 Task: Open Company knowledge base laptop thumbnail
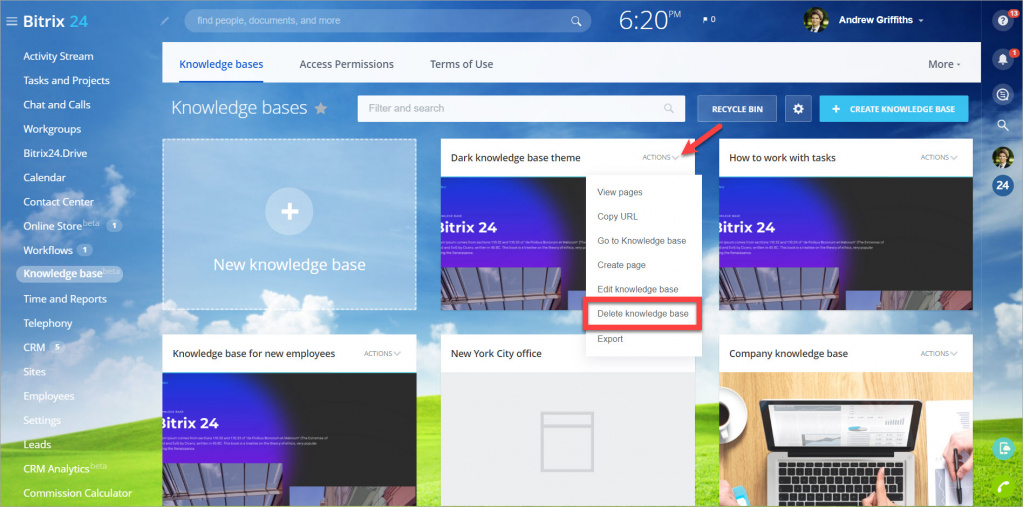coord(846,439)
